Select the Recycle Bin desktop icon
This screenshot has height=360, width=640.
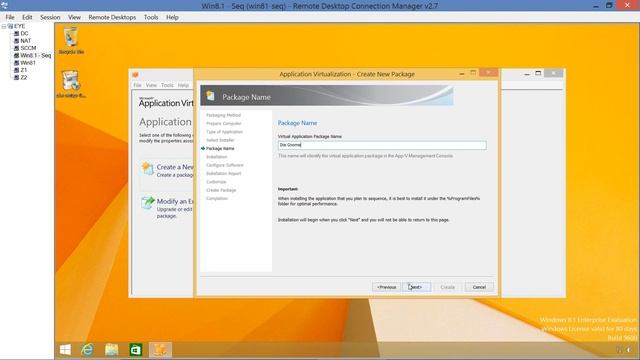pyautogui.click(x=71, y=40)
